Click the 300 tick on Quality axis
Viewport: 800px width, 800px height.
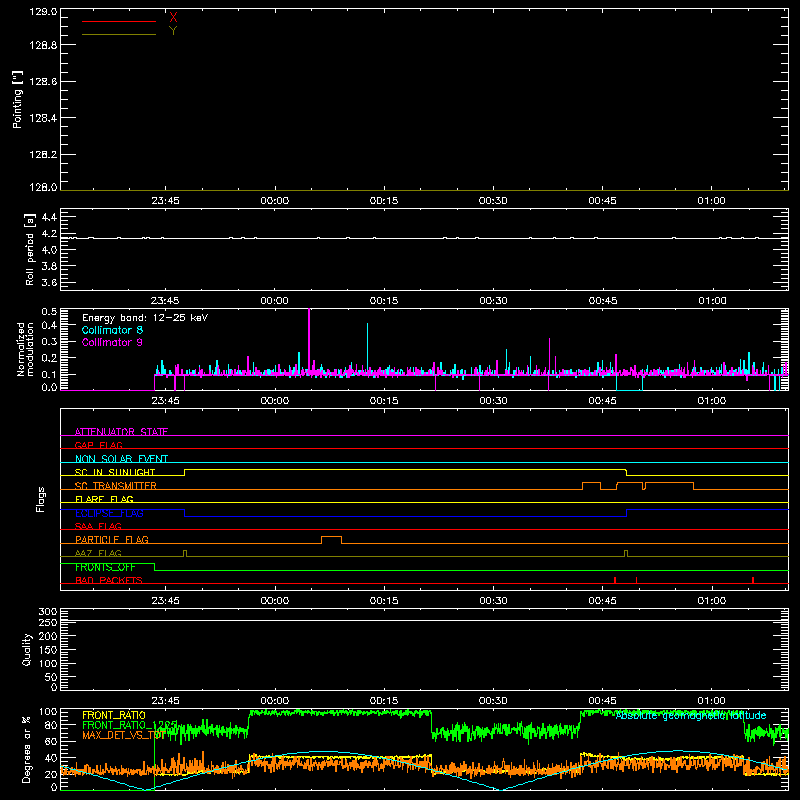[48, 612]
